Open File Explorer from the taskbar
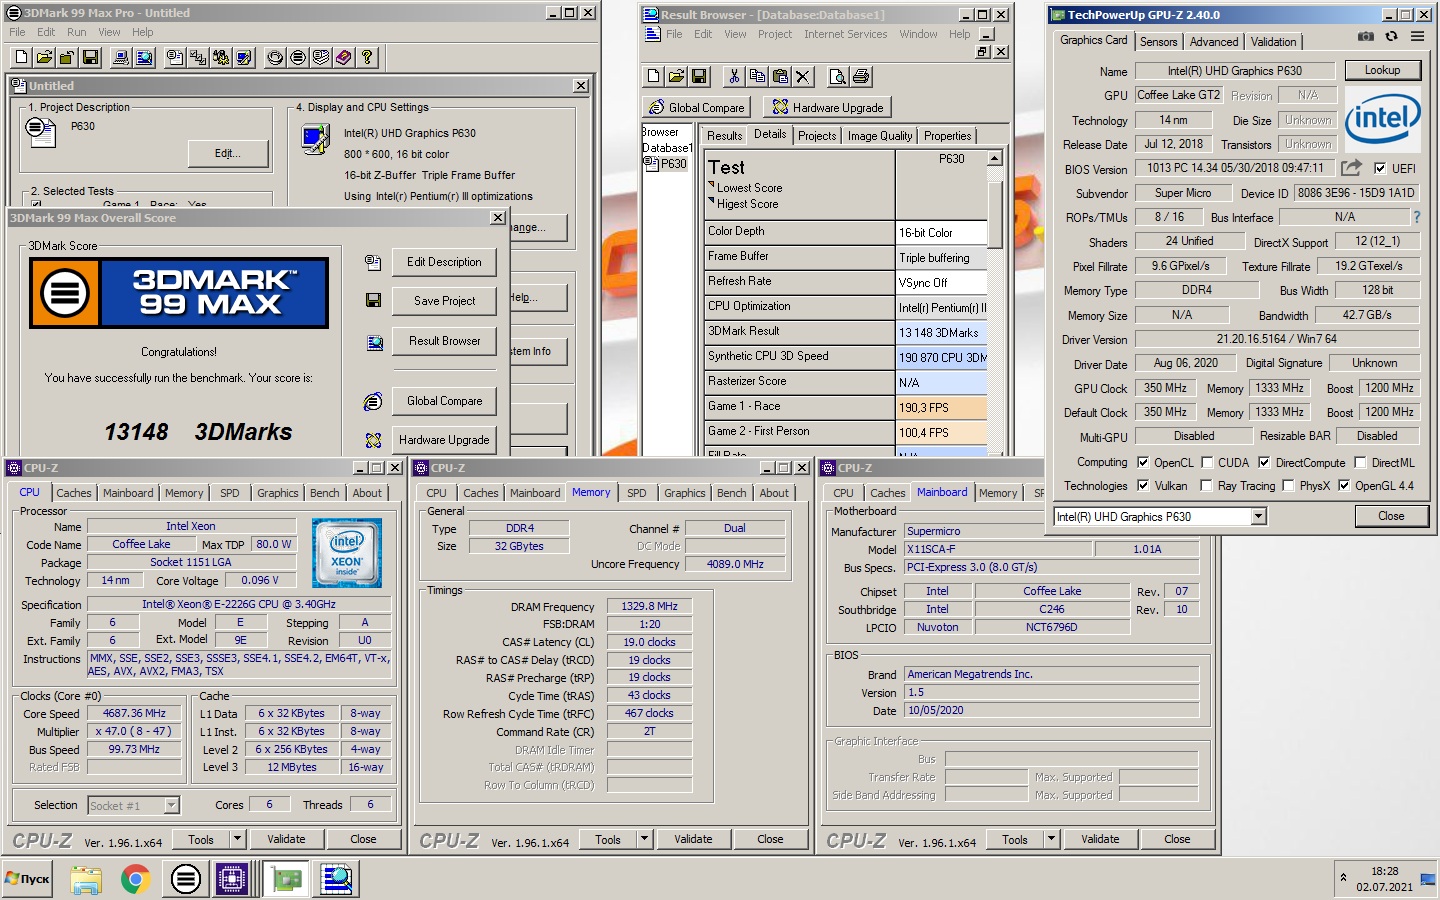This screenshot has width=1440, height=900. pyautogui.click(x=86, y=880)
